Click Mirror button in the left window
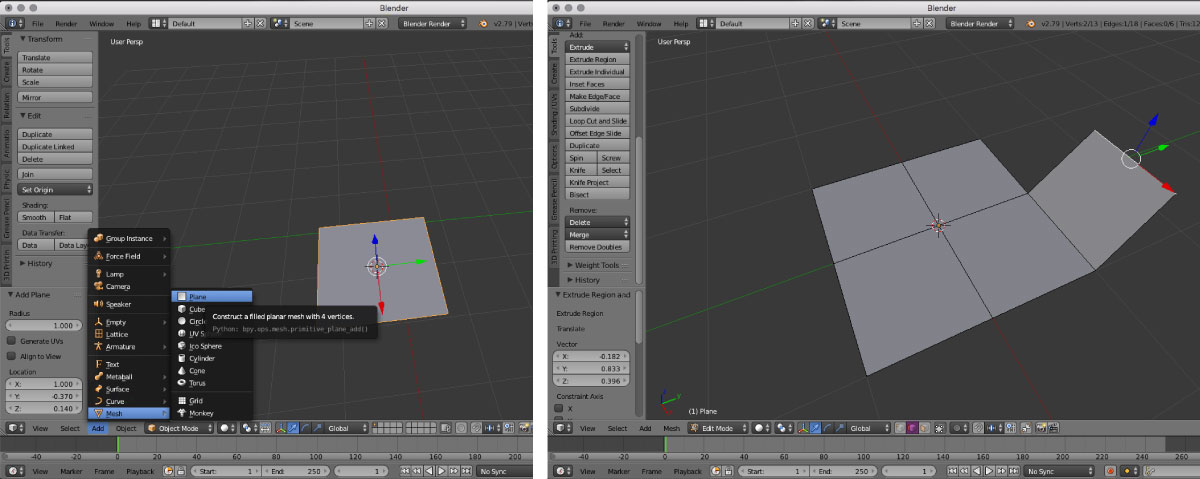Screen dimensions: 1200x479 tap(55, 97)
